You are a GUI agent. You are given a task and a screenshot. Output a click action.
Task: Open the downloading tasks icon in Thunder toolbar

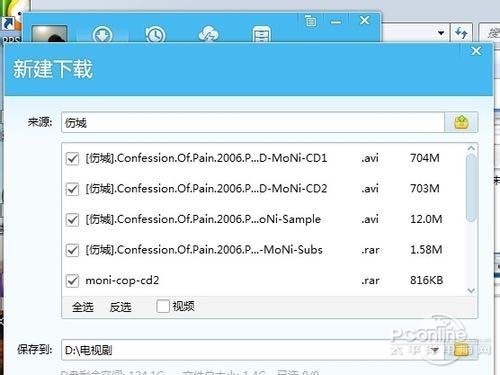102,35
